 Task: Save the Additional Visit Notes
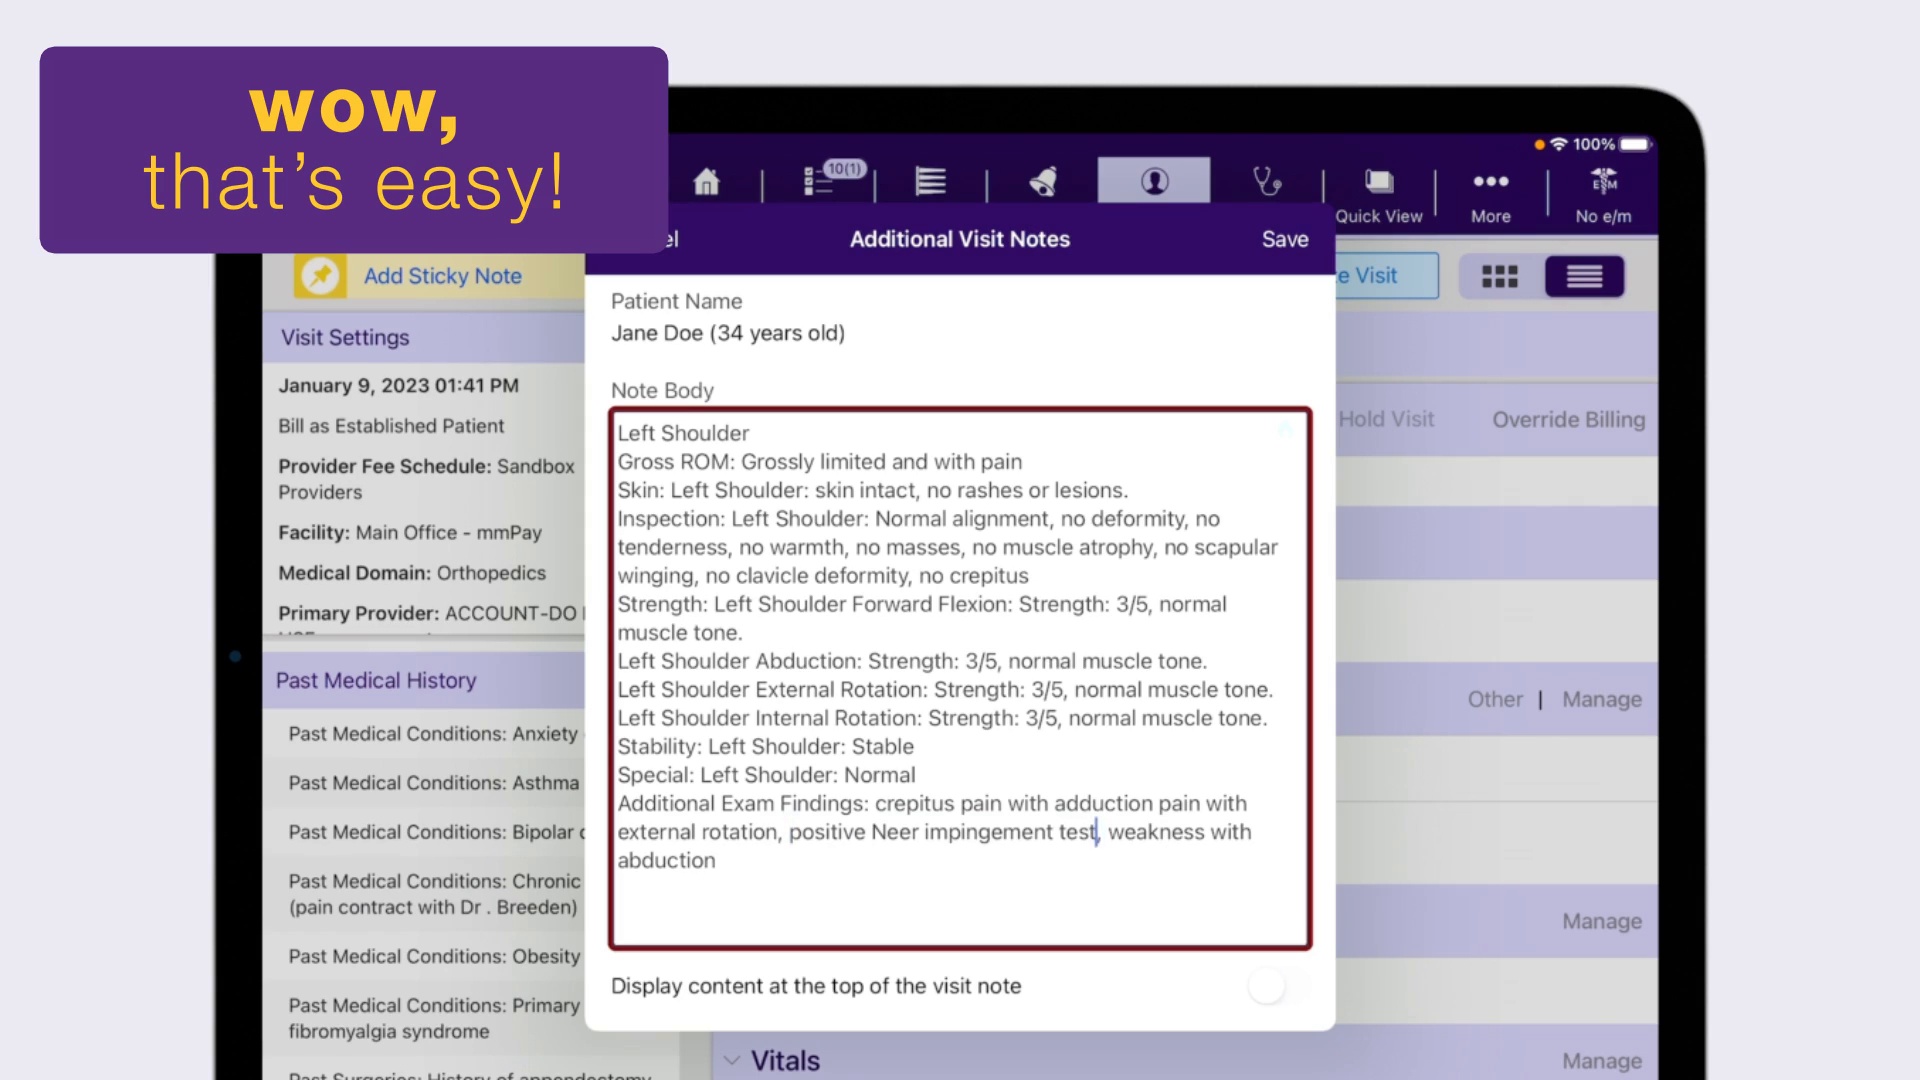(x=1284, y=239)
